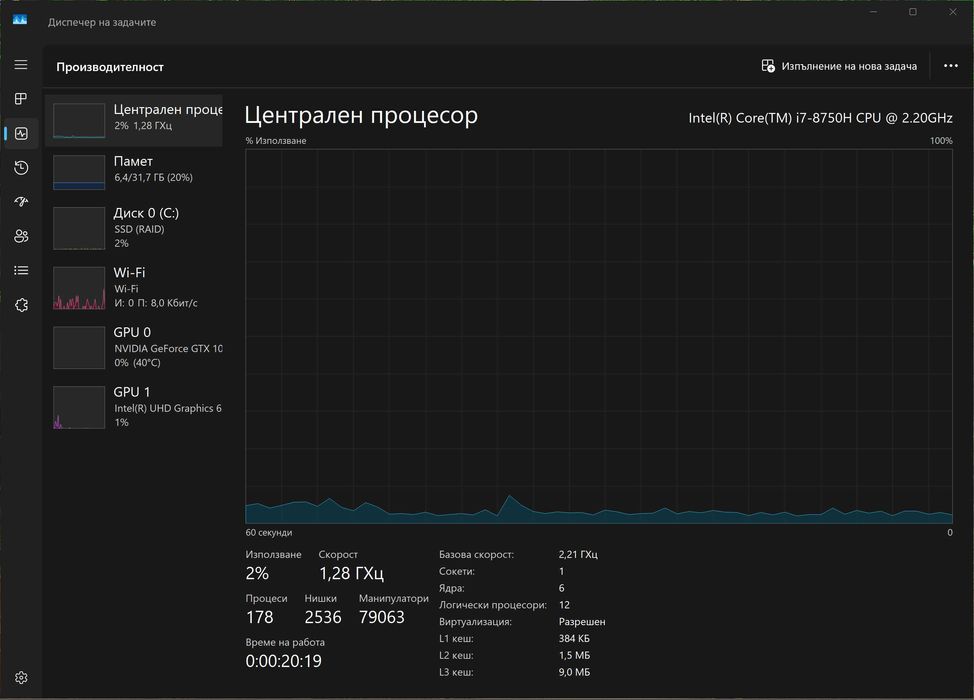Click the Виртуализация Разрешен value

[582, 621]
